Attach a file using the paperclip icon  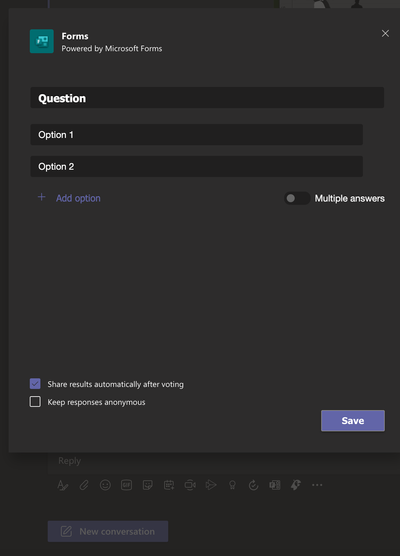pos(84,485)
